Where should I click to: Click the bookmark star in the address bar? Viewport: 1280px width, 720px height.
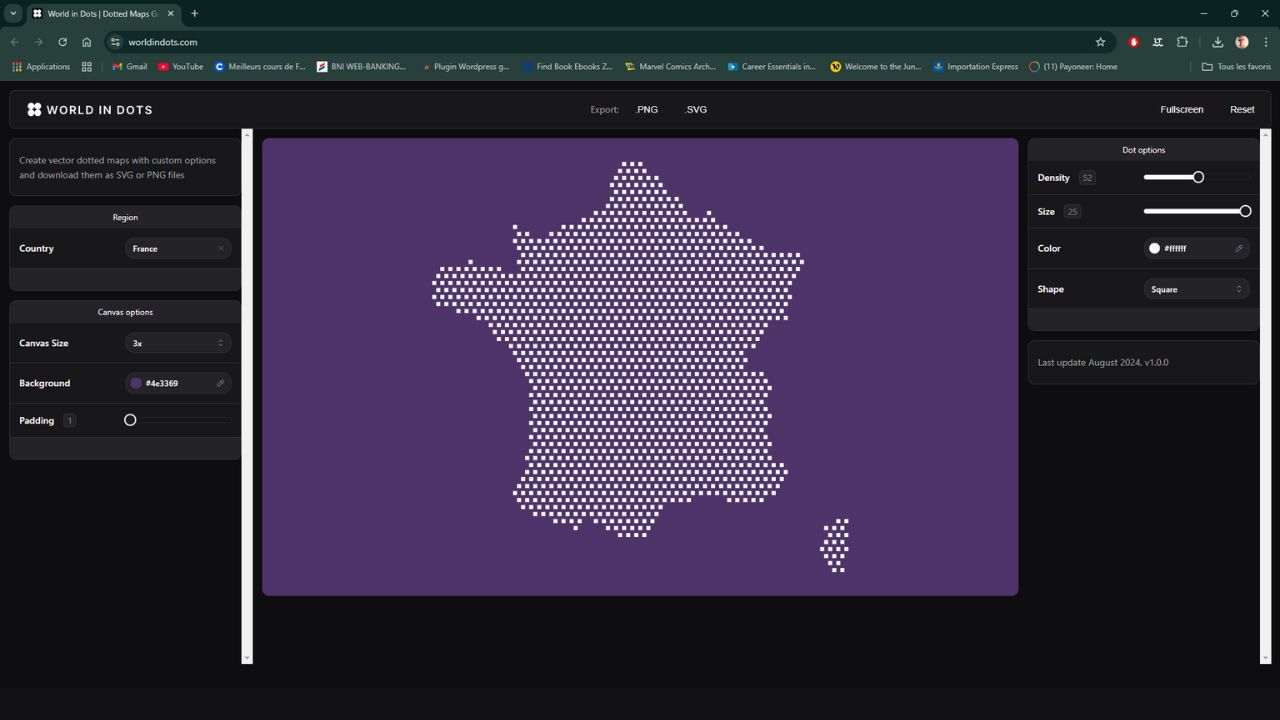[1100, 42]
